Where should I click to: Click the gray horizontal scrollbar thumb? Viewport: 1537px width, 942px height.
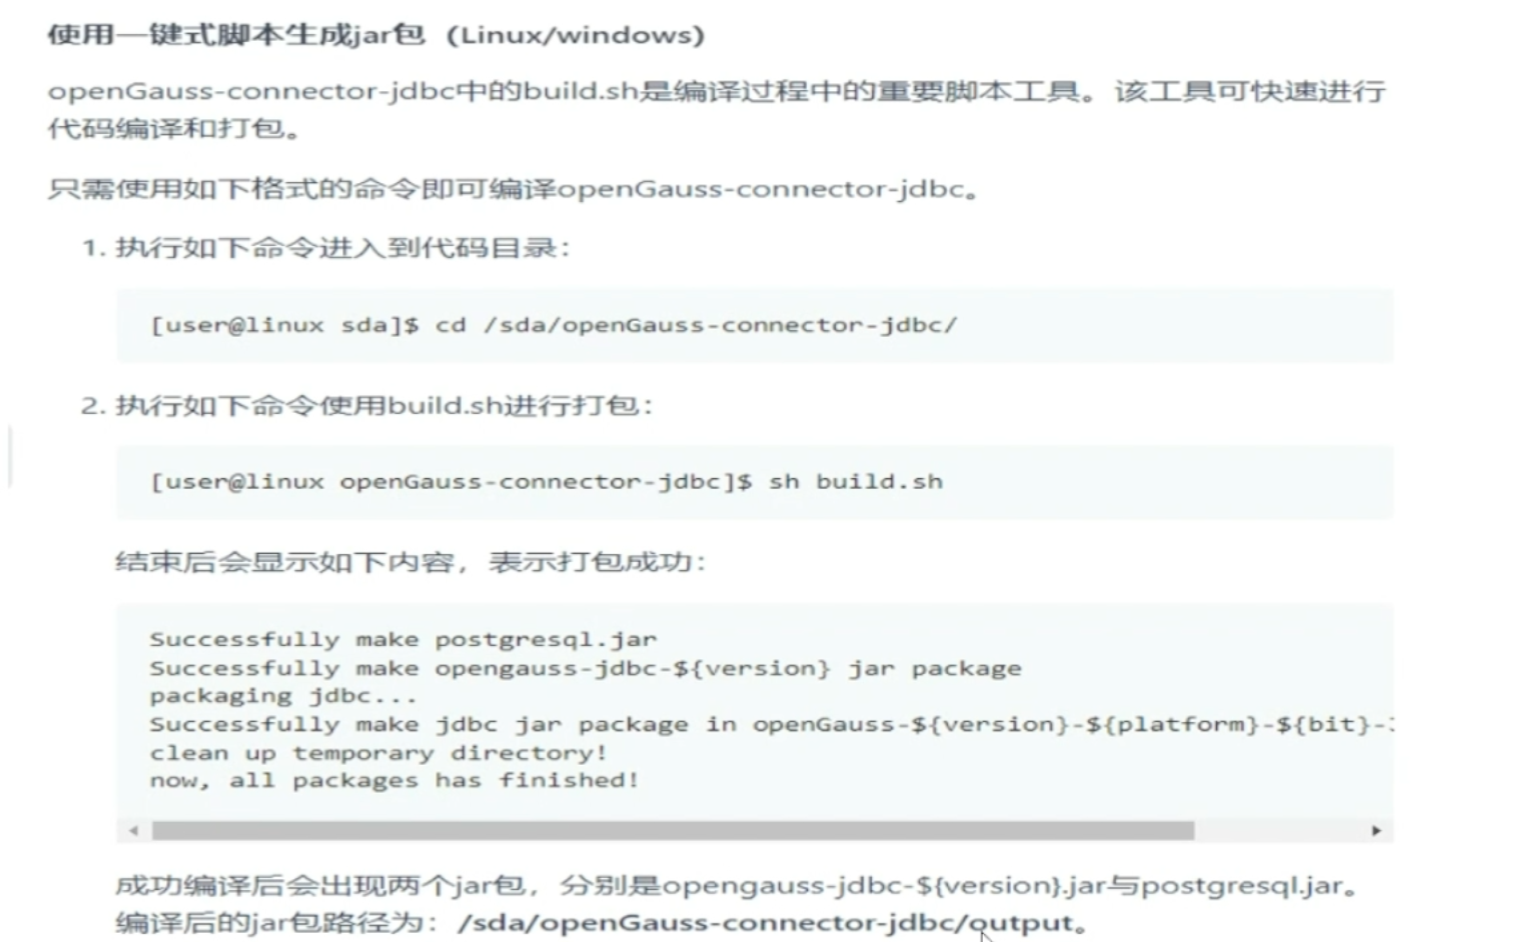pyautogui.click(x=672, y=831)
